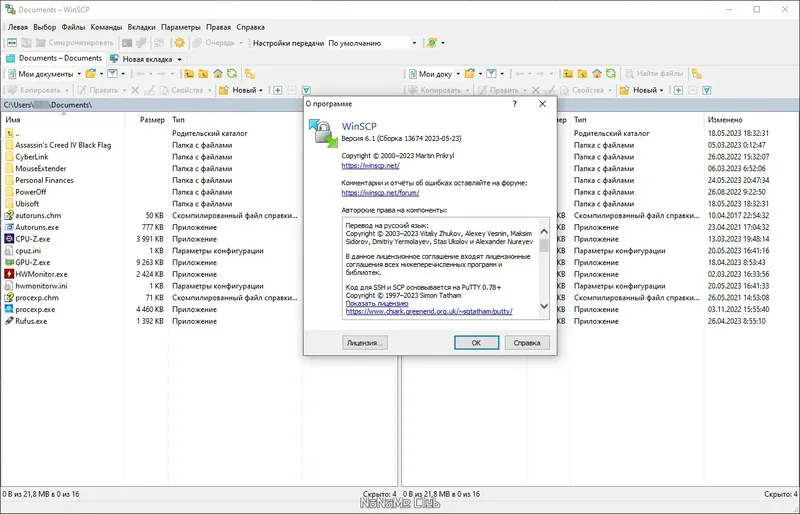Switch to the 'Documents – Documents' tab
This screenshot has height=514, width=800.
click(54, 58)
